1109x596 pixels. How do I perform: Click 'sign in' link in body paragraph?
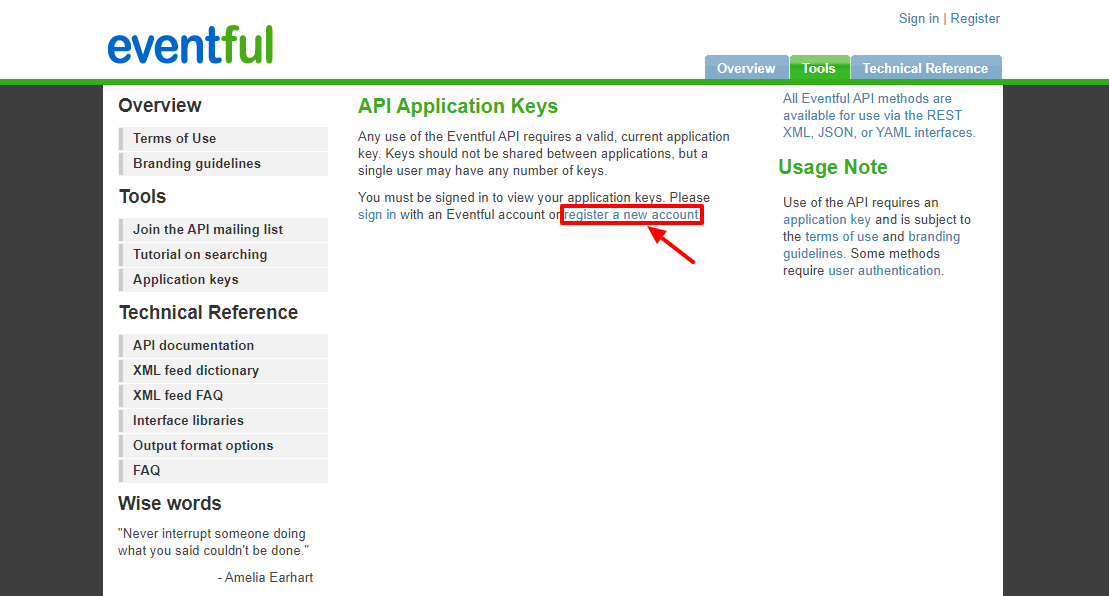click(x=377, y=214)
